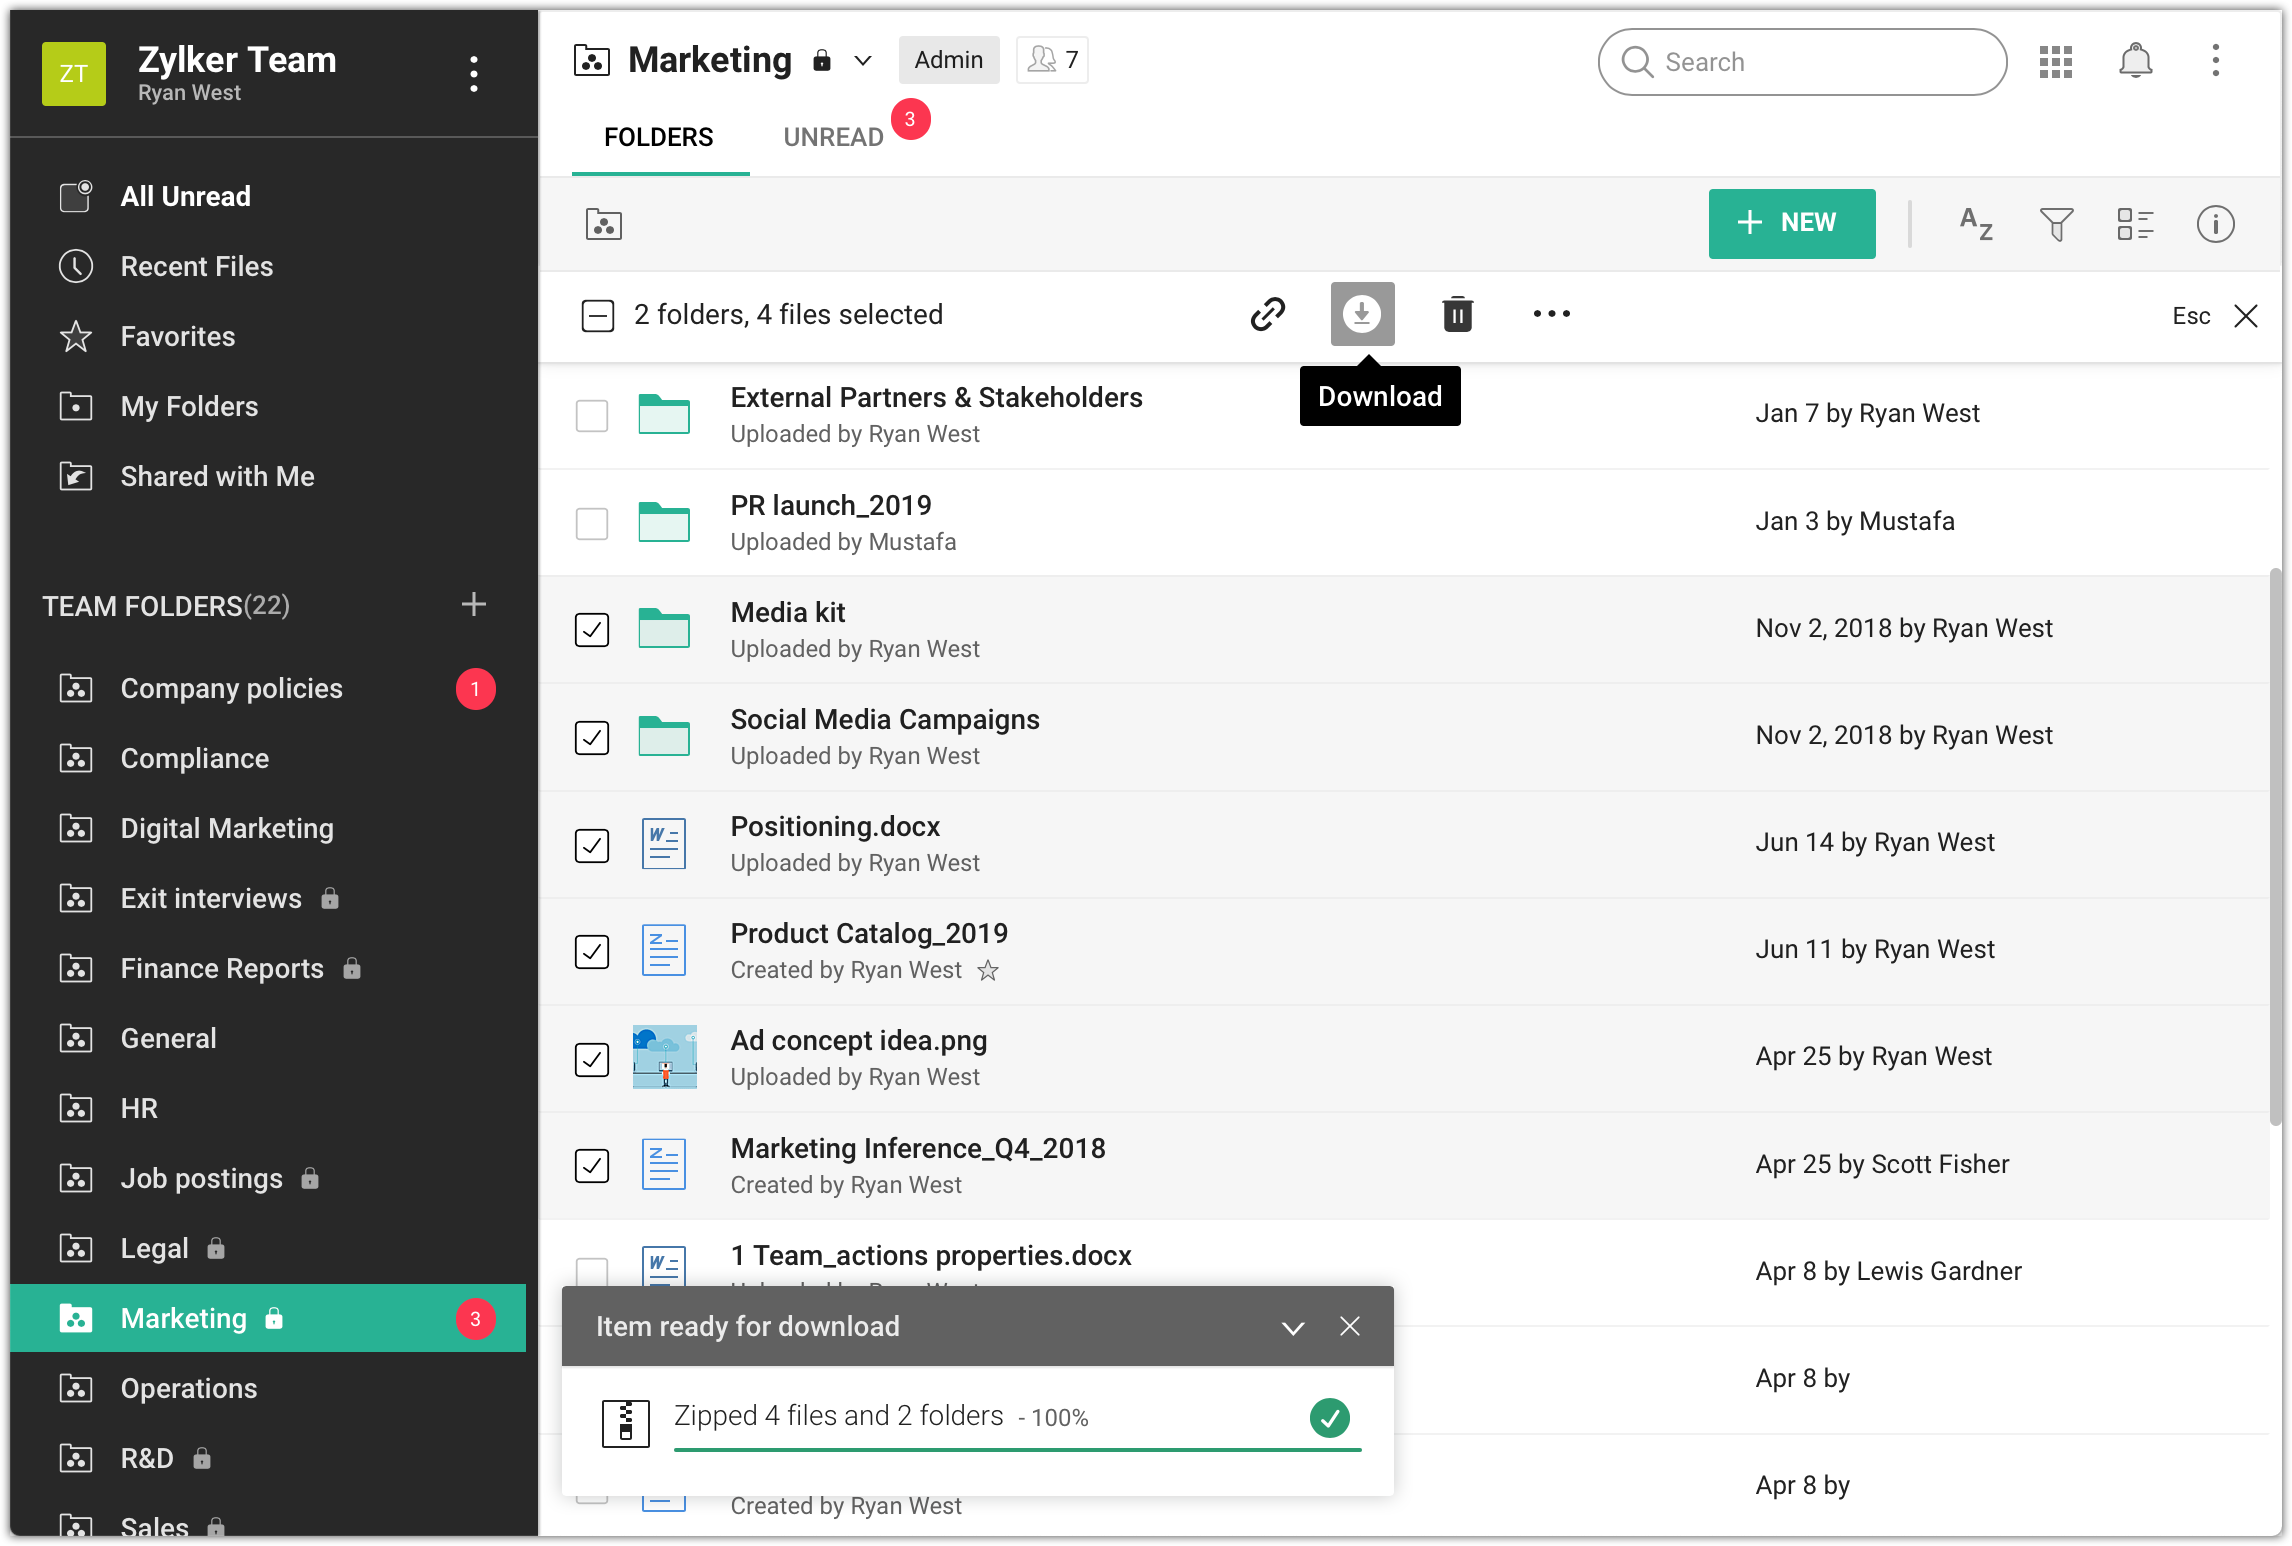The height and width of the screenshot is (1546, 2292).
Task: Collapse the Item ready for download panel
Action: 1293,1327
